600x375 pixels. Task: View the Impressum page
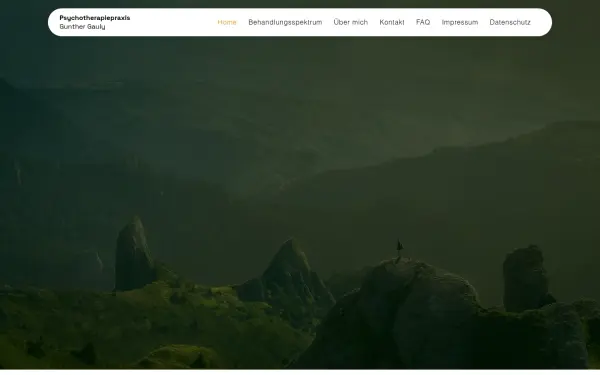click(460, 22)
